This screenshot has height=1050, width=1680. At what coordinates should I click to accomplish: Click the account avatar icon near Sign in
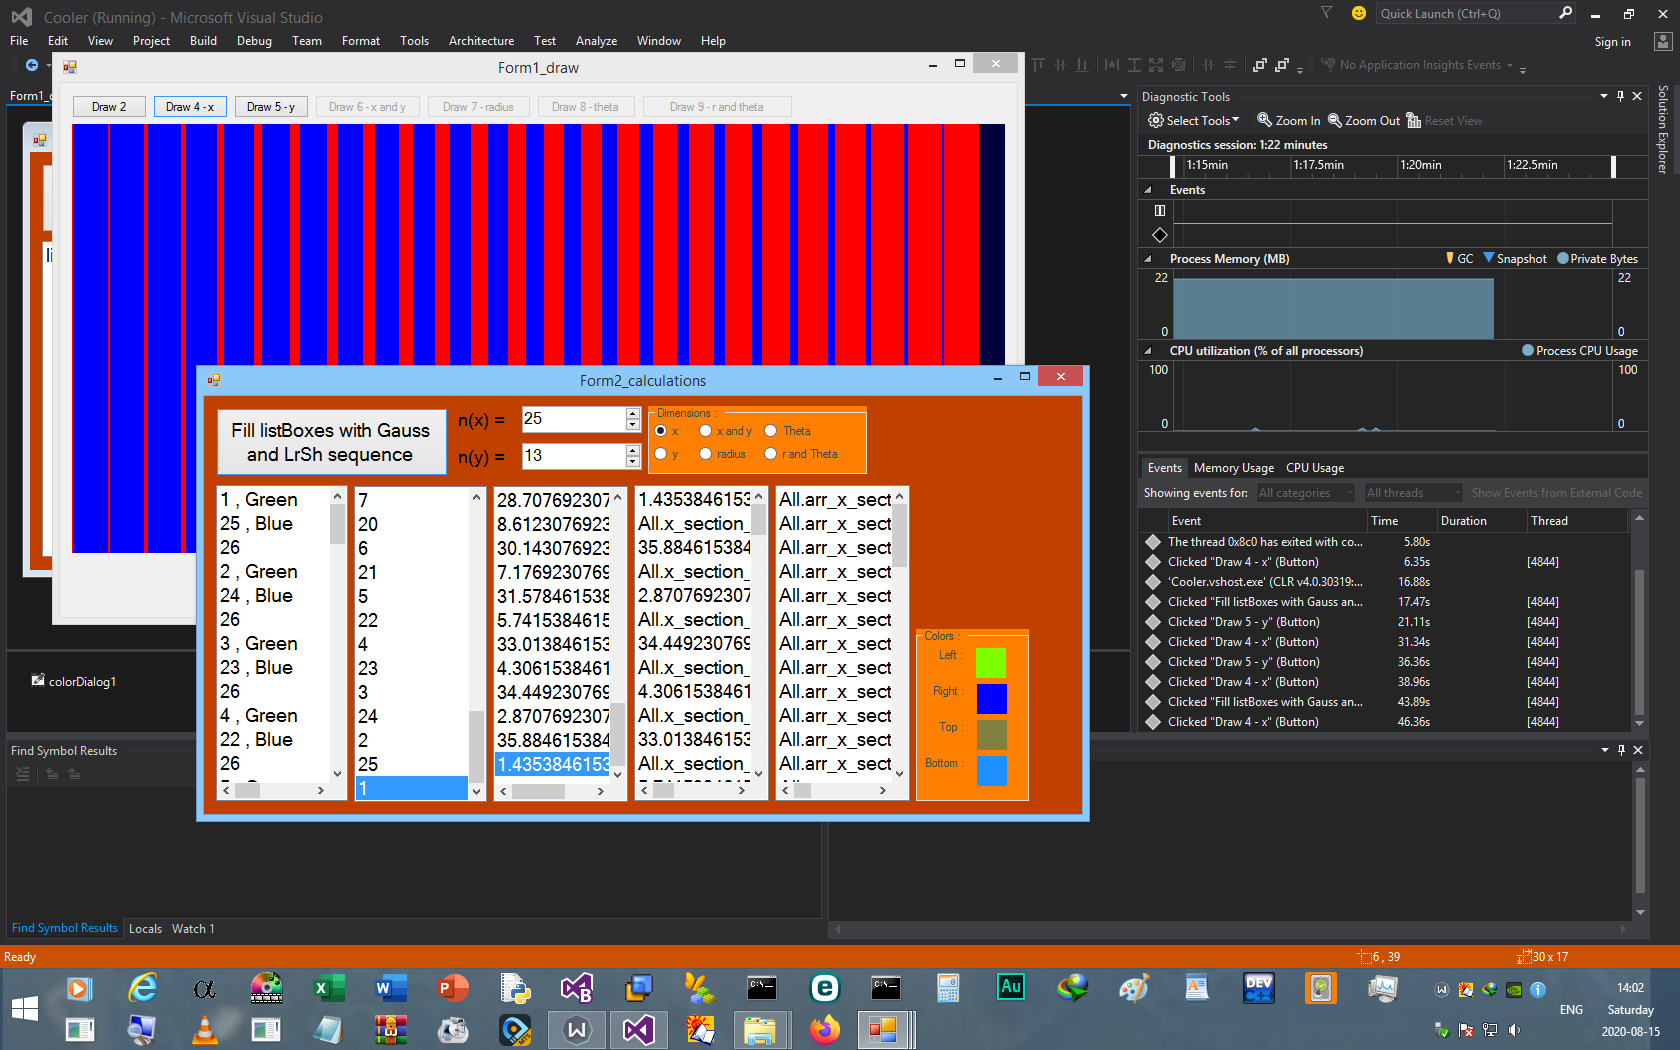click(x=1663, y=41)
